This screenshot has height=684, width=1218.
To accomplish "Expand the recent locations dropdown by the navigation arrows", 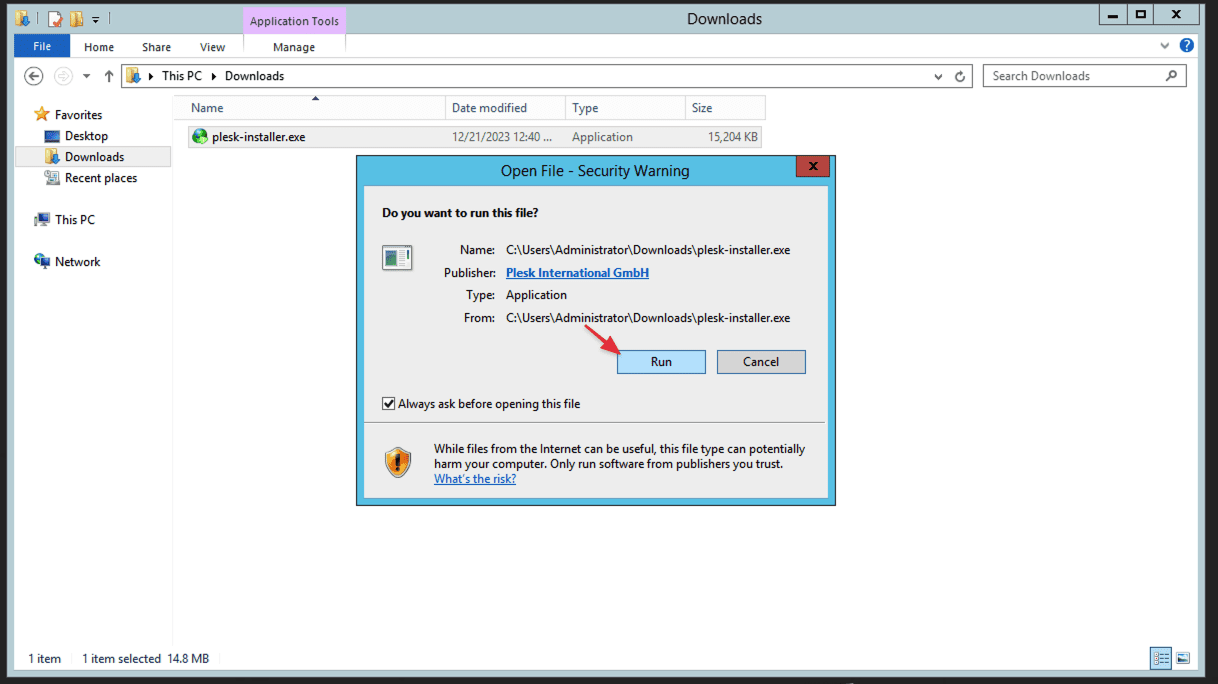I will (86, 76).
